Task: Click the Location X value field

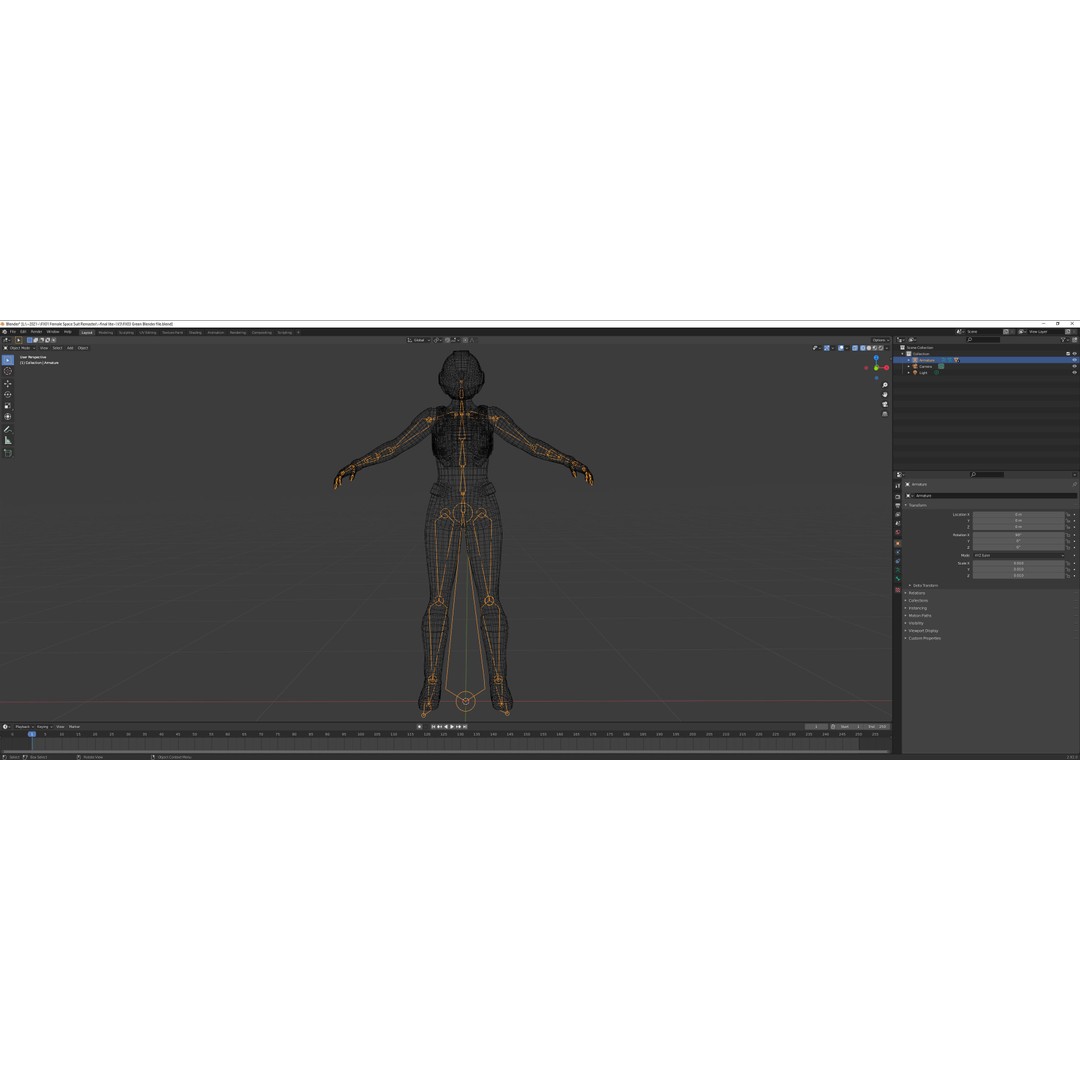Action: point(1019,515)
